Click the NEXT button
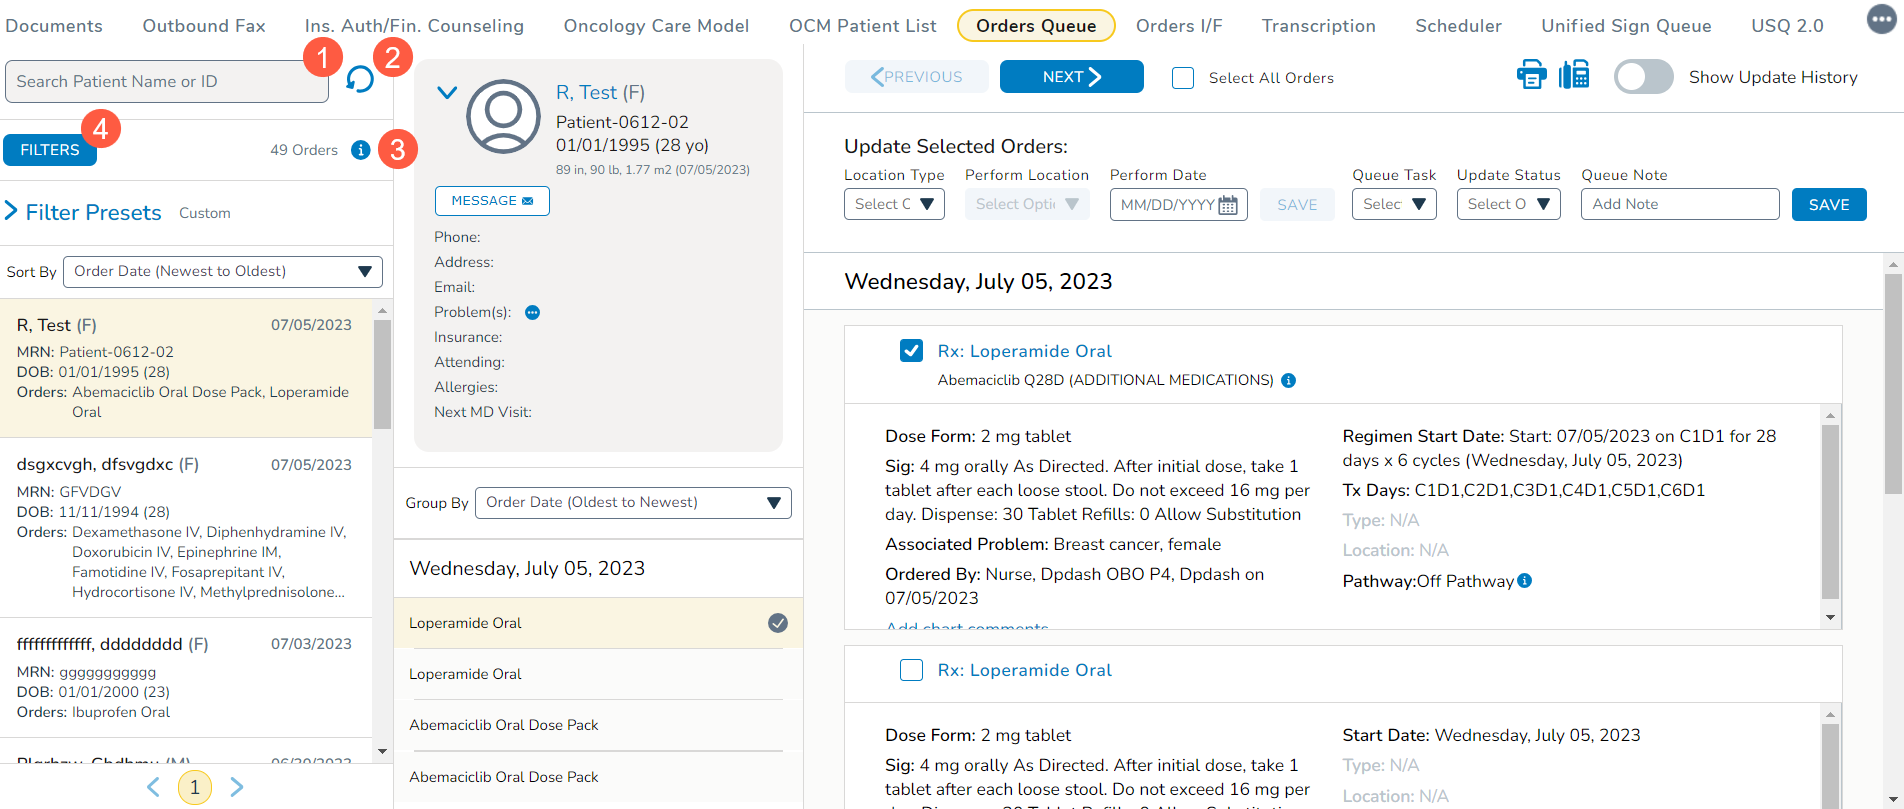 click(1071, 77)
